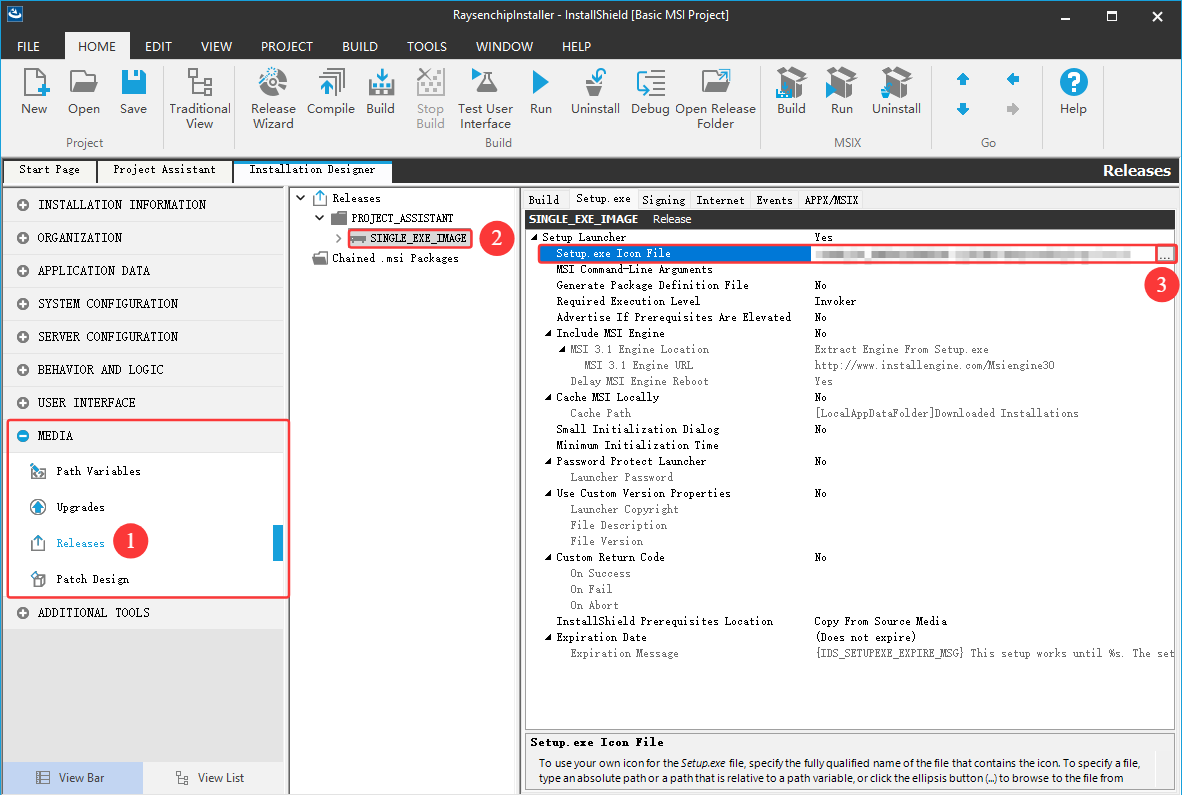Open the Patch Design view
This screenshot has width=1182, height=795.
click(92, 579)
